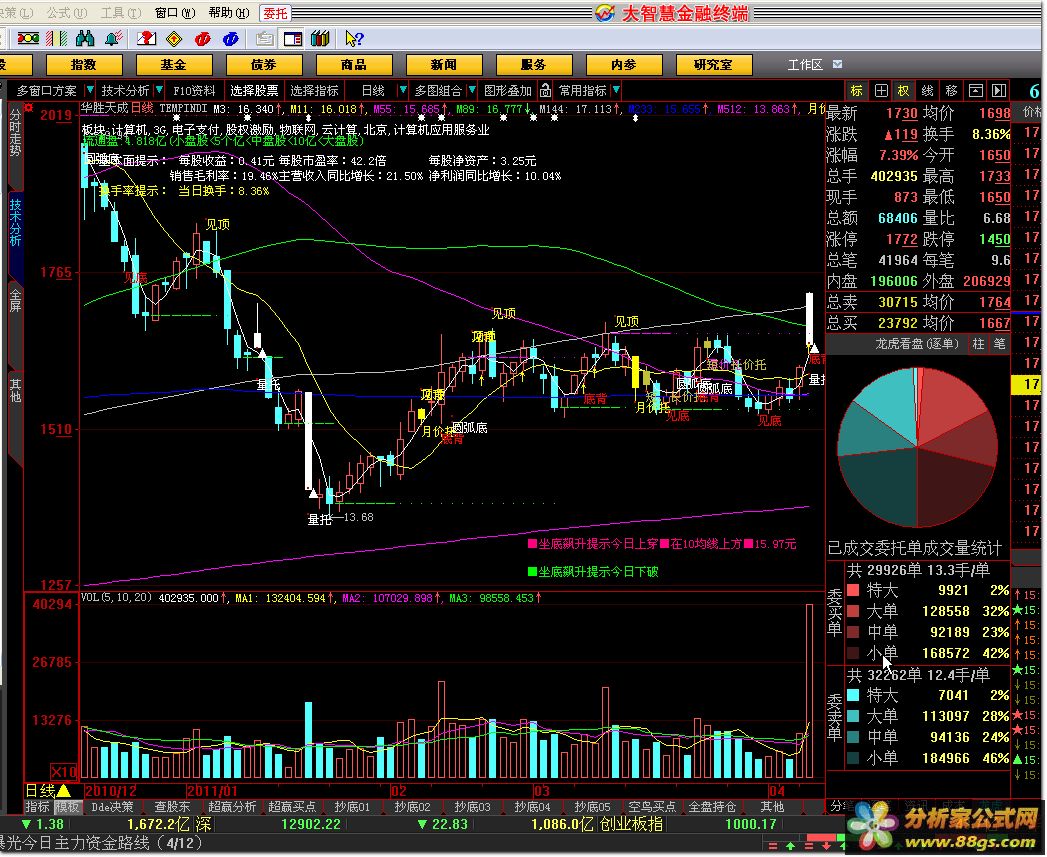
Task: Switch to the 模板 bottom tab
Action: pos(67,807)
